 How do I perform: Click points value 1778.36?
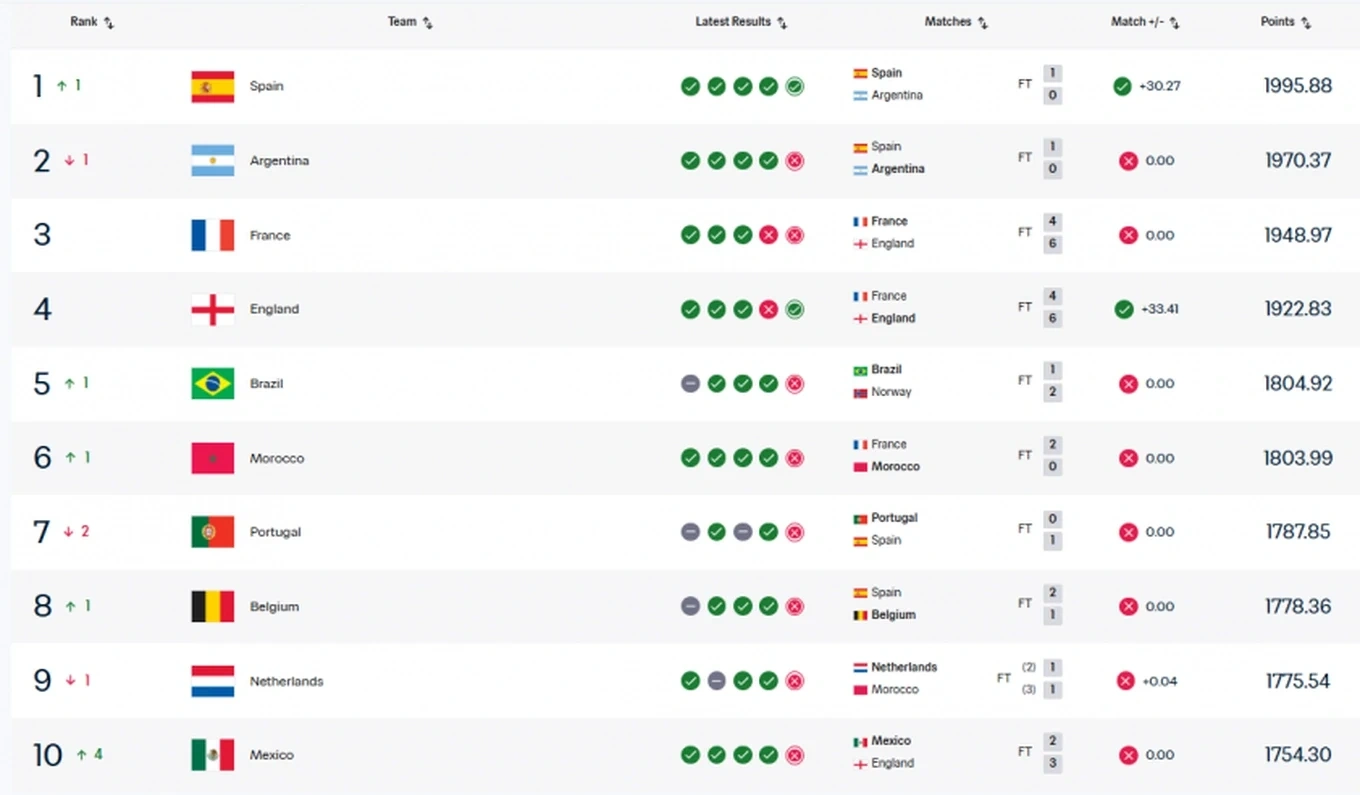tap(1298, 607)
